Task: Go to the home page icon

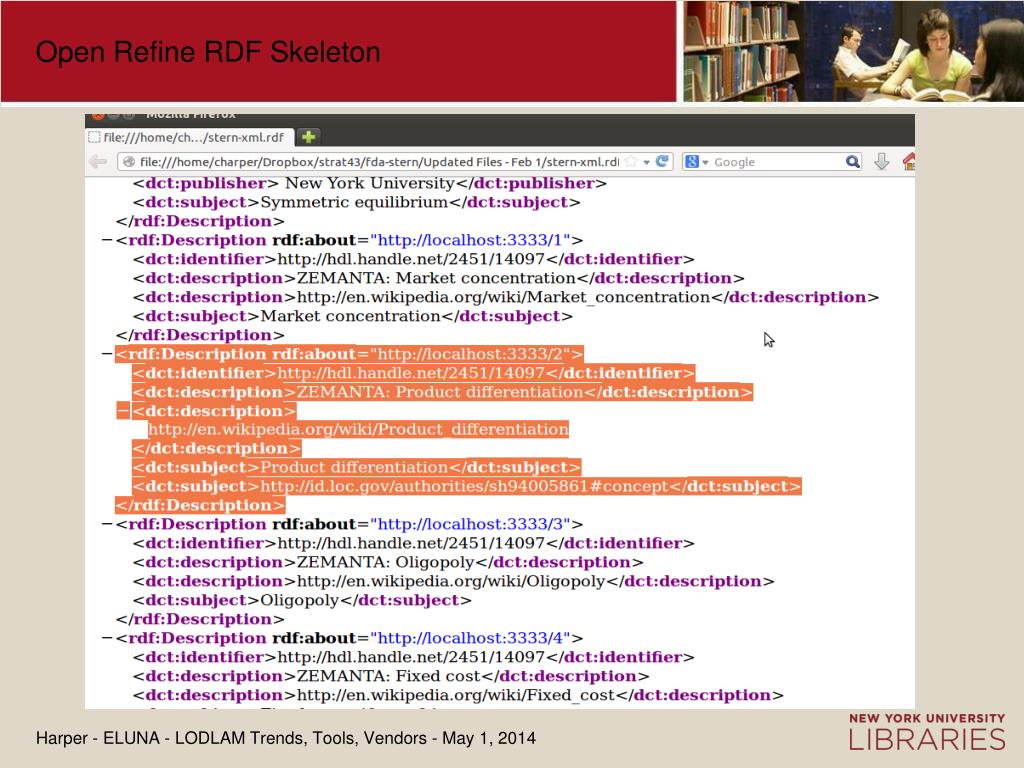Action: click(908, 161)
